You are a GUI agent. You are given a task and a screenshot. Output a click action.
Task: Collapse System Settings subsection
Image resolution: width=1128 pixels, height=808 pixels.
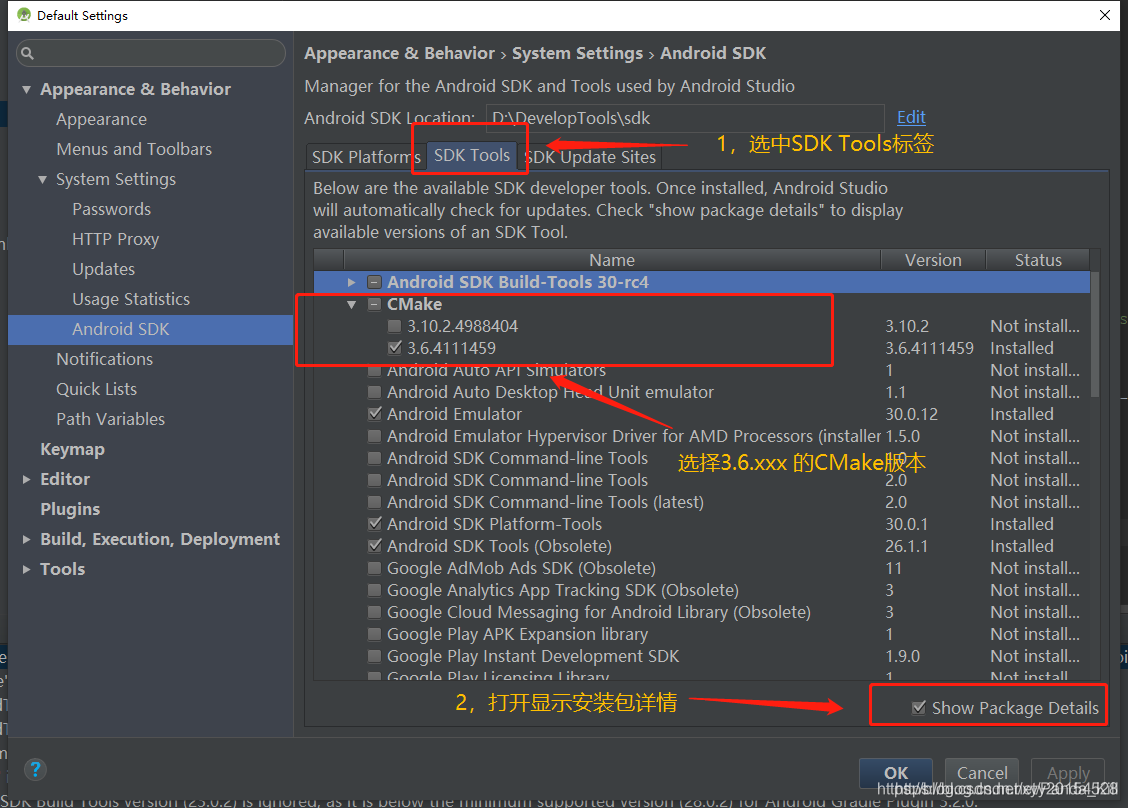42,180
